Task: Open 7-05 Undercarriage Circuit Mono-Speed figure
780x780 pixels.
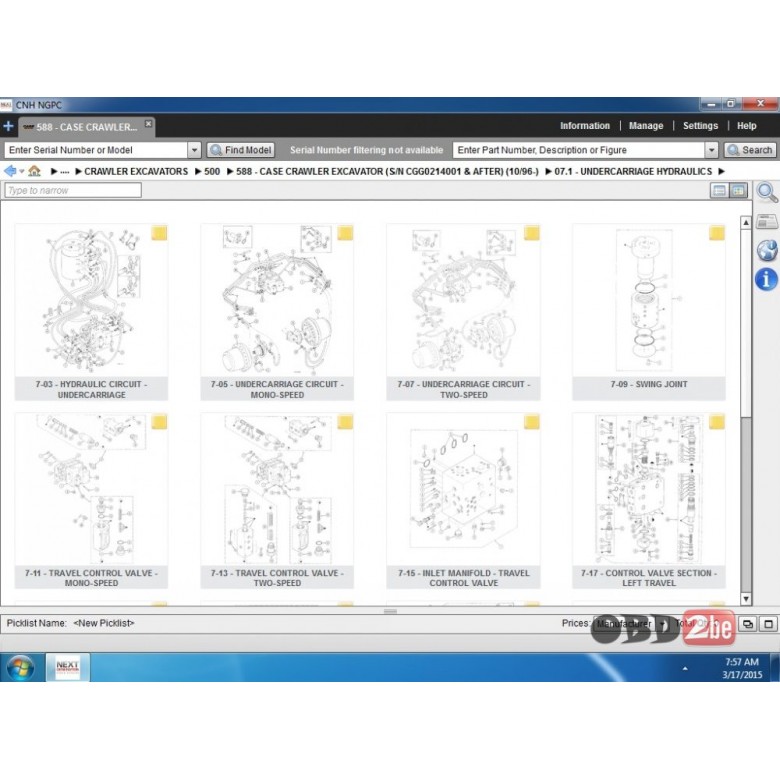Action: tap(277, 312)
